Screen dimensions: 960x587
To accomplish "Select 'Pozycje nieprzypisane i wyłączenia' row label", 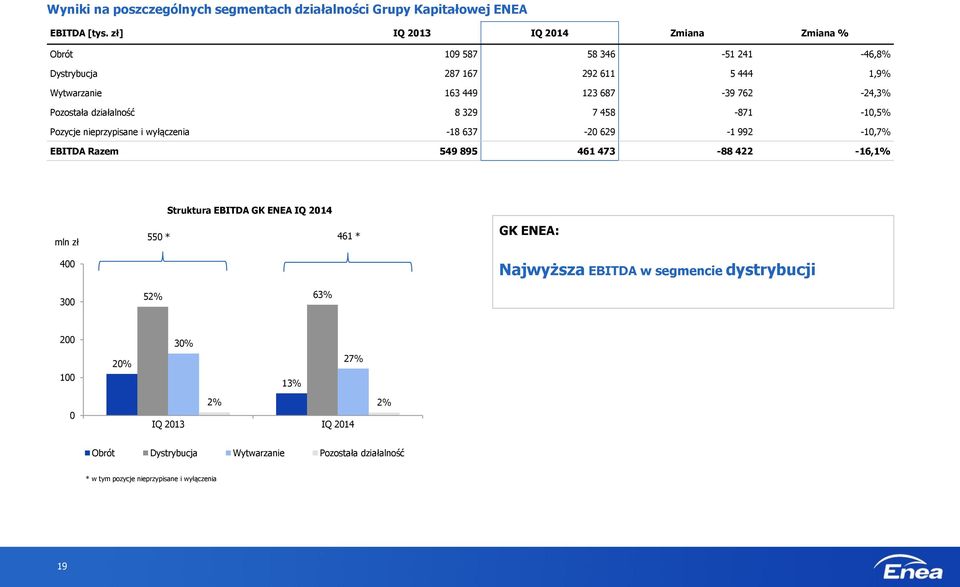I will pyautogui.click(x=119, y=132).
